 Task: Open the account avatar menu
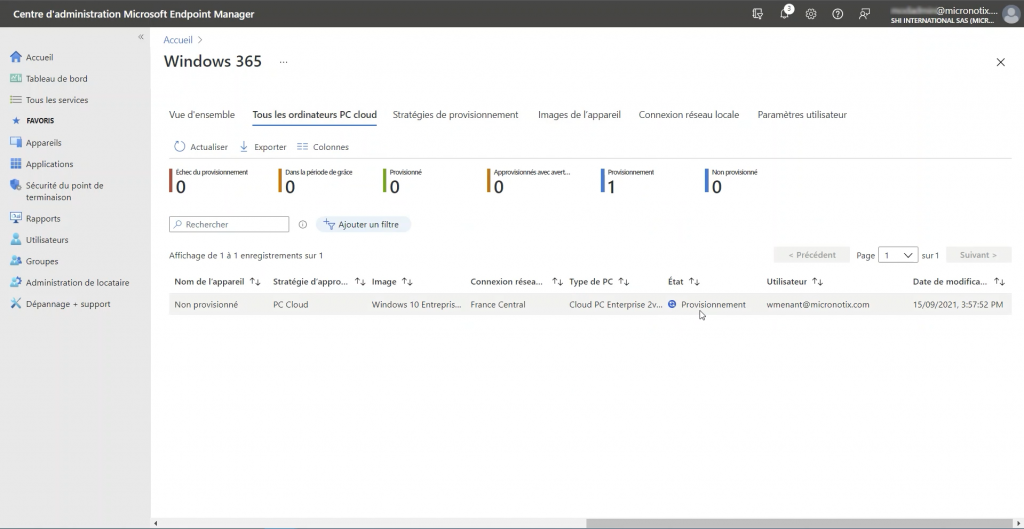1011,14
